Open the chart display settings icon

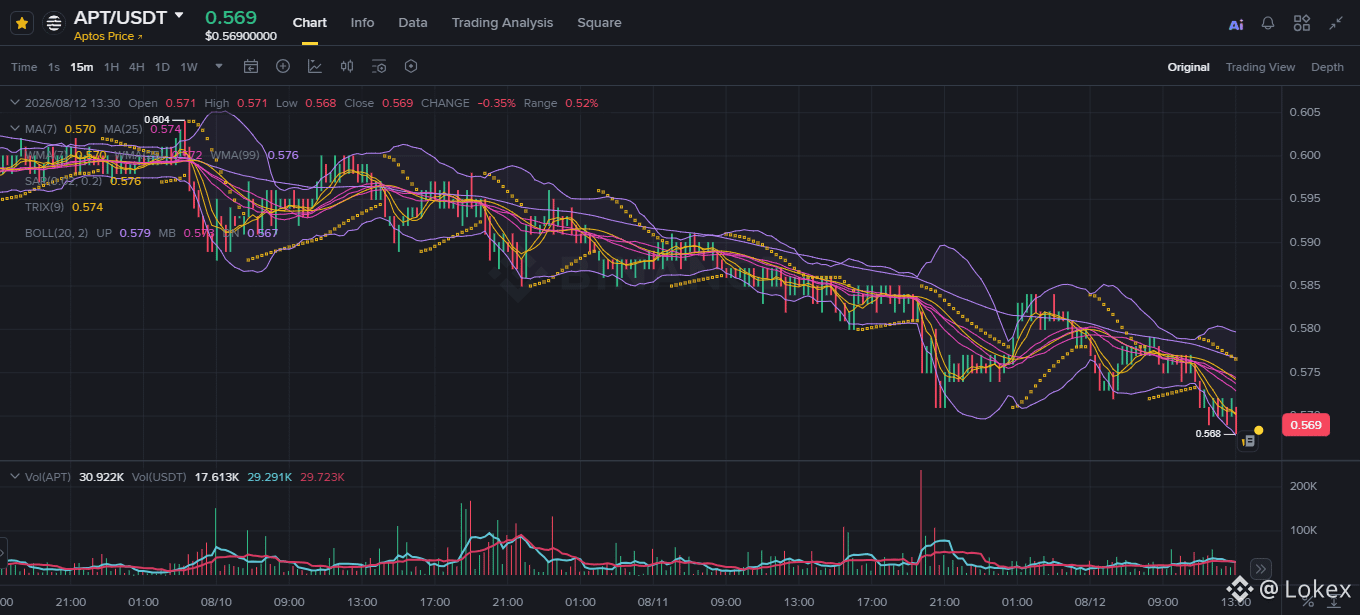[x=379, y=67]
